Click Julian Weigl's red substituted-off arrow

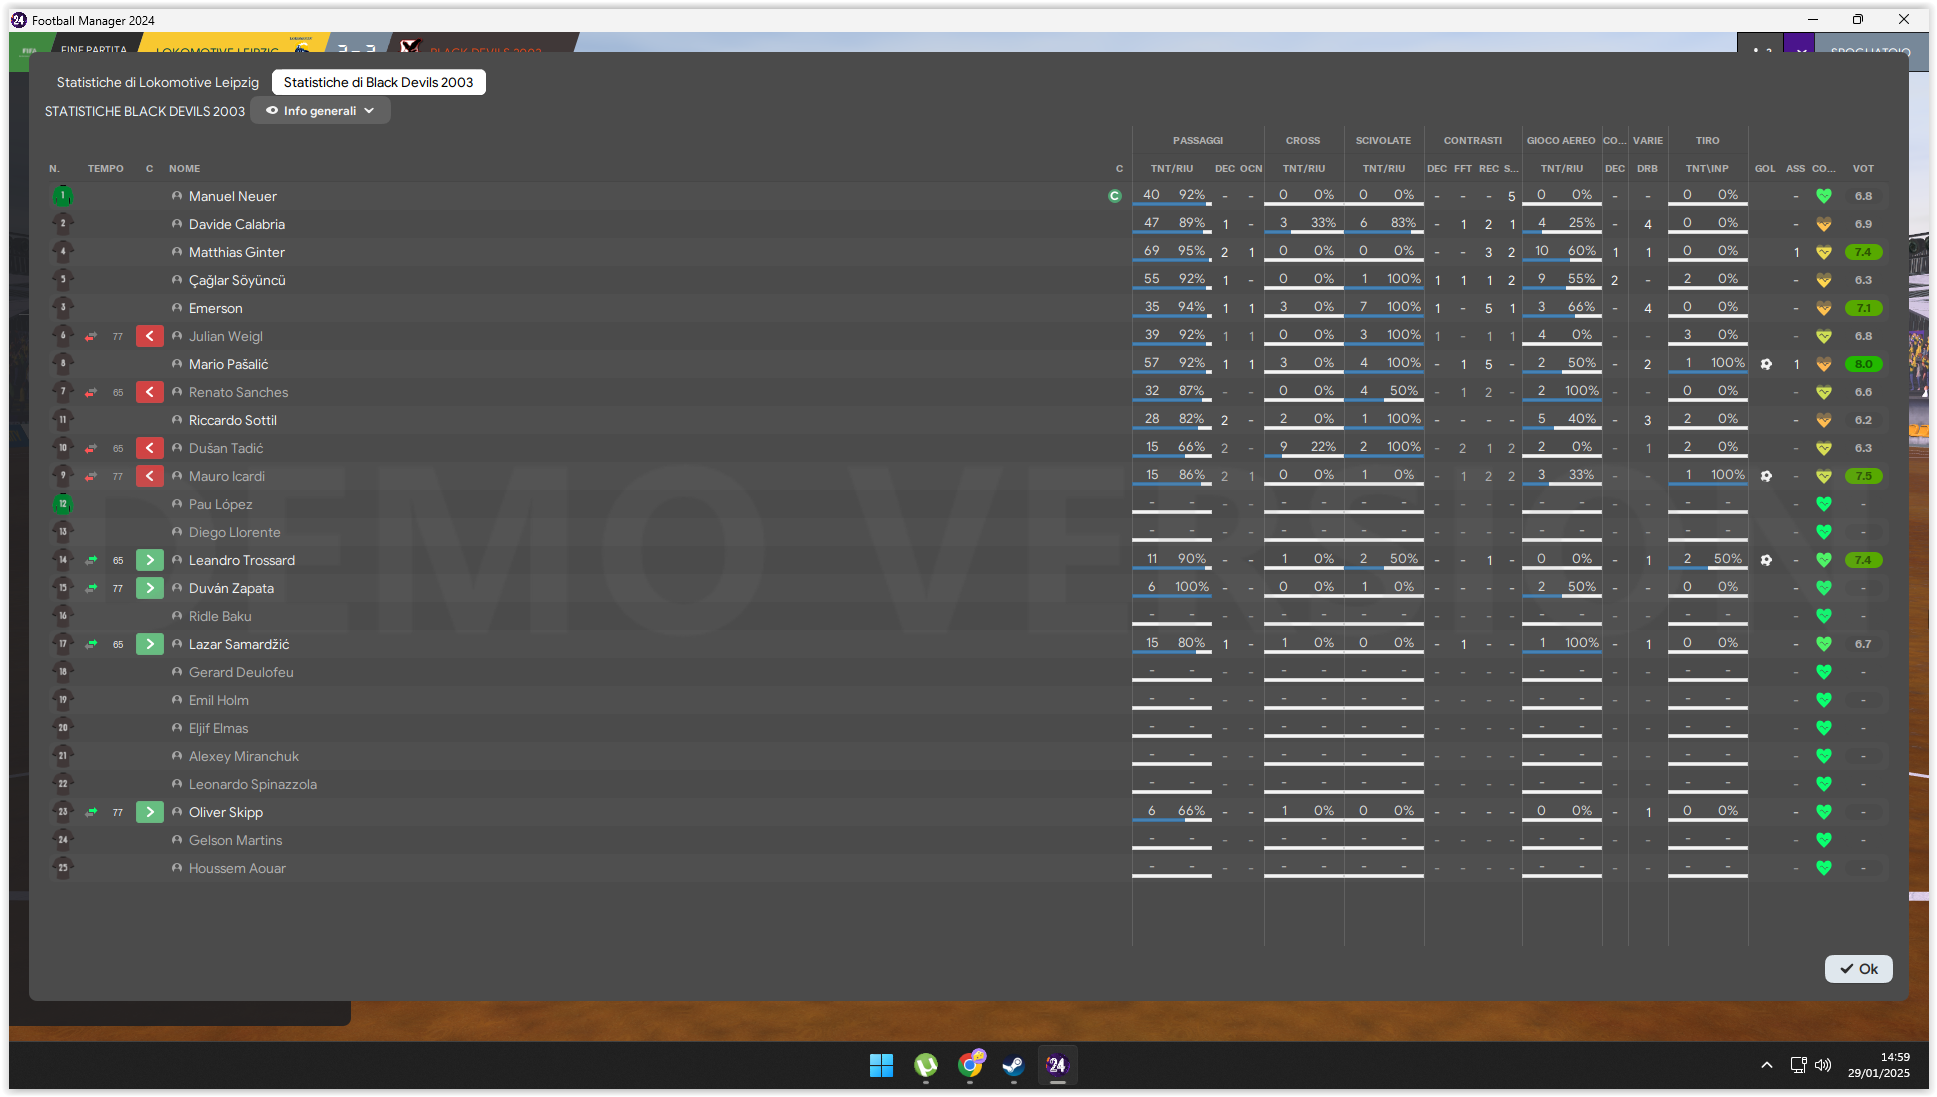coord(149,336)
